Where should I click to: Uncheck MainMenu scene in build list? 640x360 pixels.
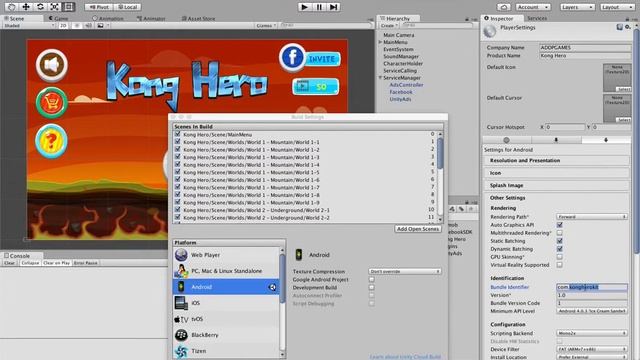pos(178,134)
